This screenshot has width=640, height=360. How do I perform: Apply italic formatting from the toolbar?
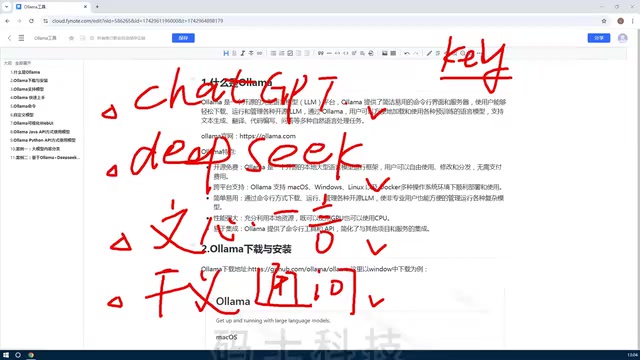(242, 53)
